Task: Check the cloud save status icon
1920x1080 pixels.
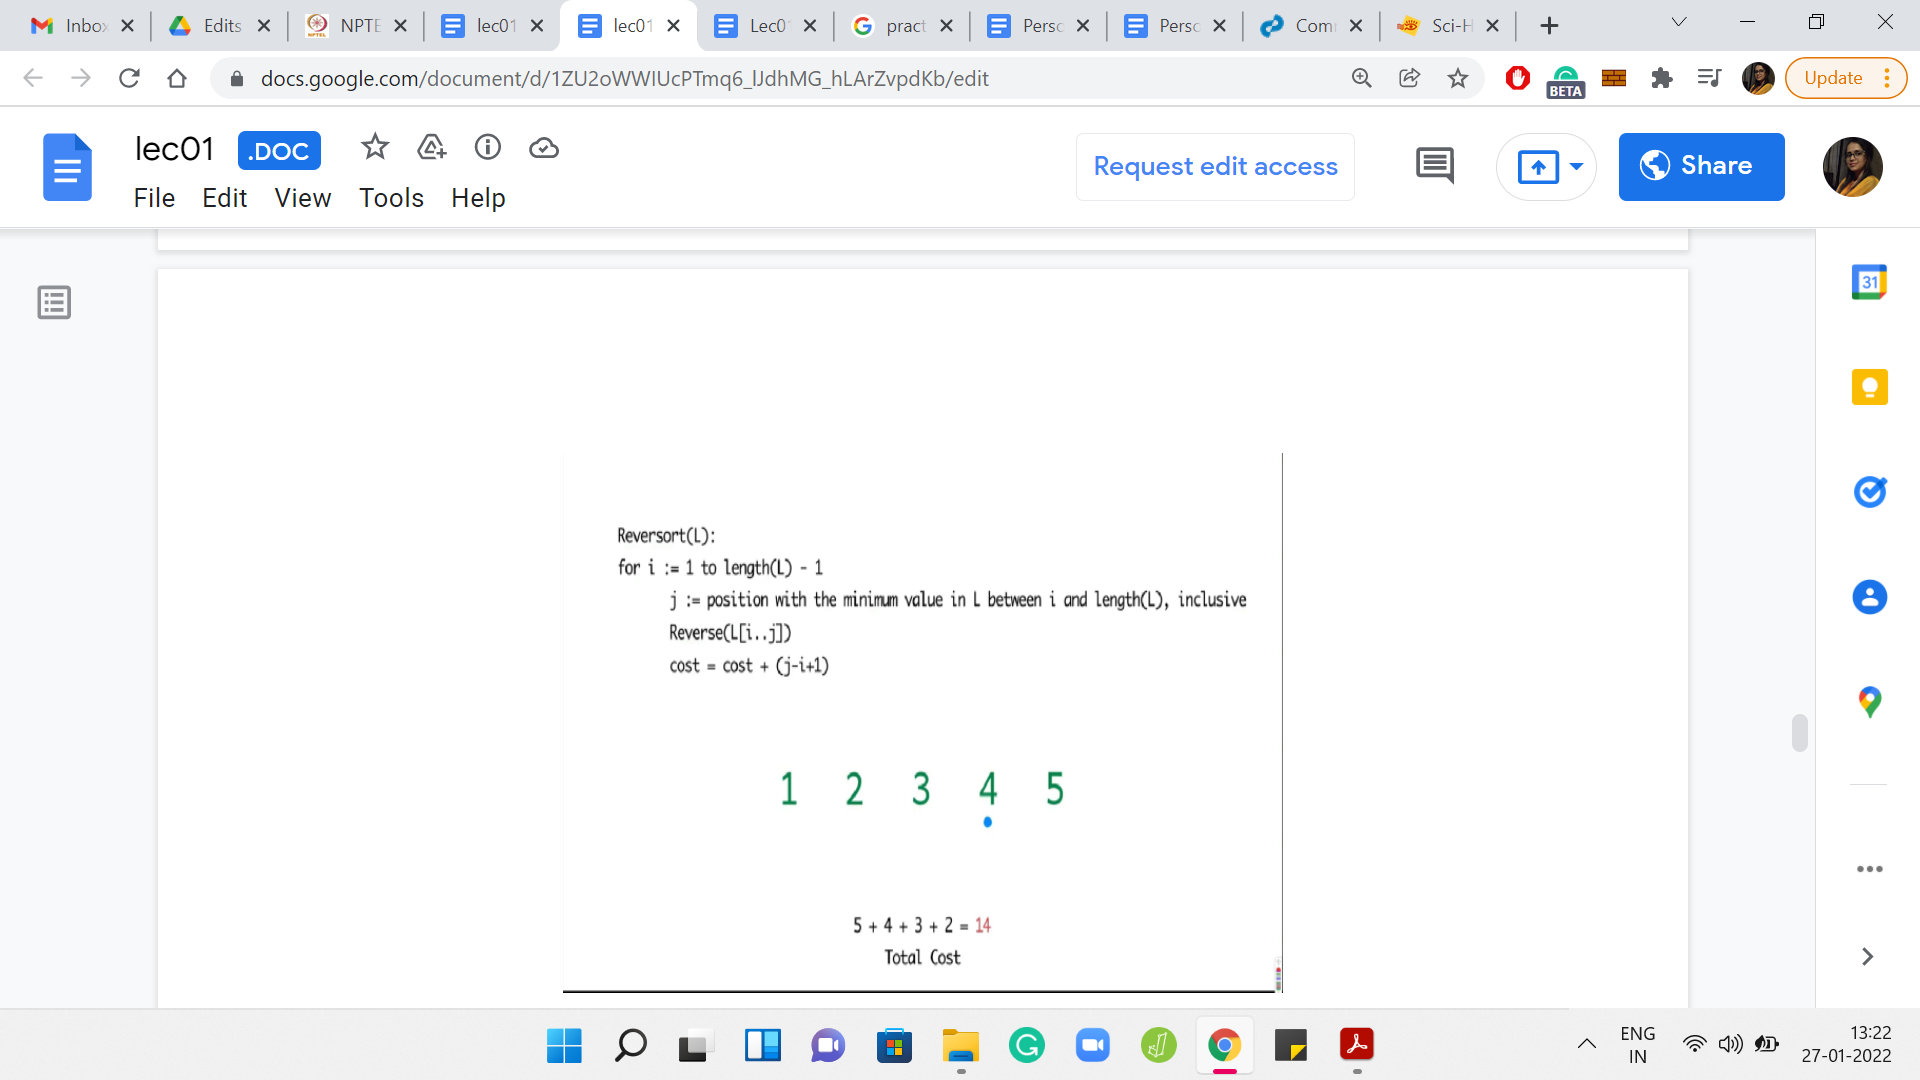Action: 543,148
